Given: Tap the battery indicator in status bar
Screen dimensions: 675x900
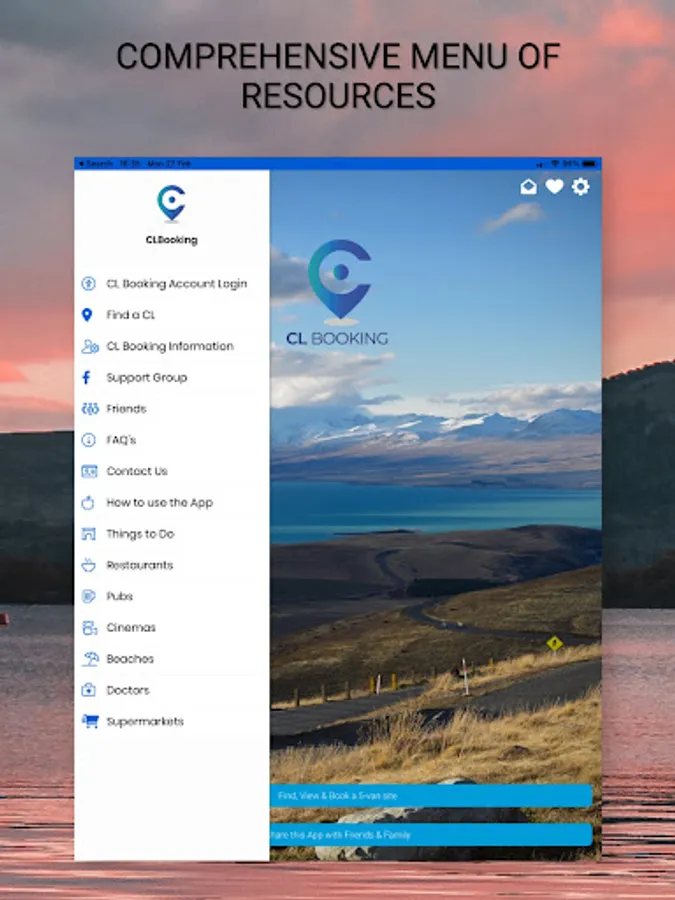Looking at the screenshot, I should coord(591,164).
